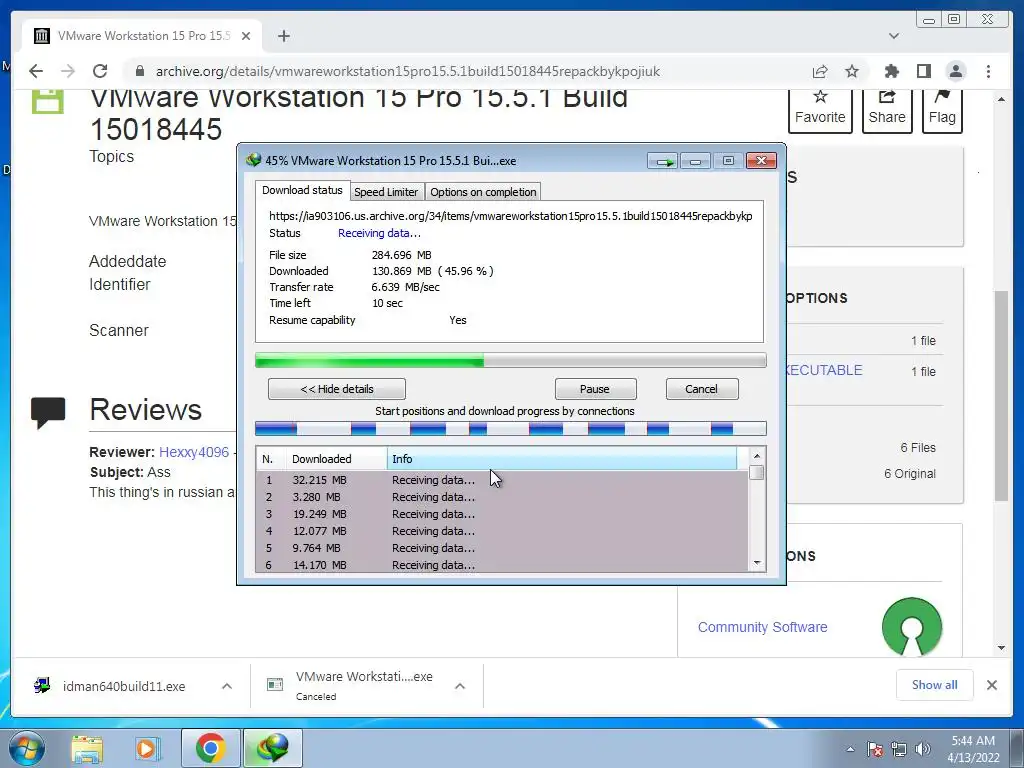The width and height of the screenshot is (1024, 768).
Task: Toggle the Chrome side panel icon
Action: pyautogui.click(x=923, y=71)
